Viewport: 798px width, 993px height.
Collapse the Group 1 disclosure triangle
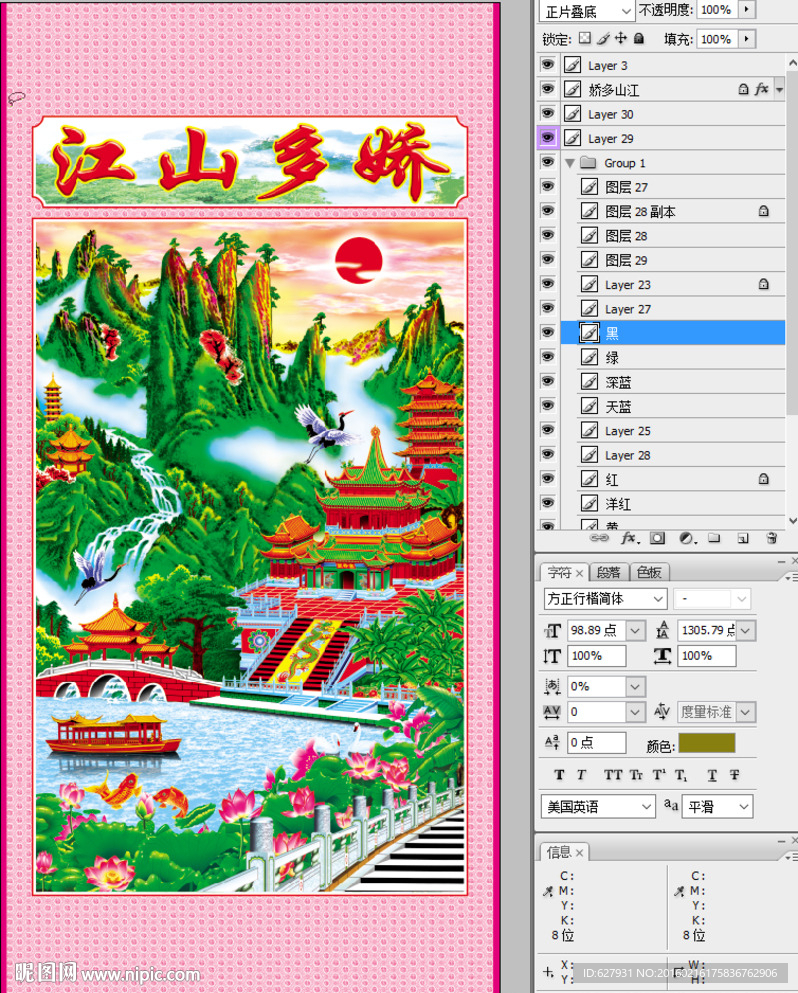pyautogui.click(x=569, y=163)
